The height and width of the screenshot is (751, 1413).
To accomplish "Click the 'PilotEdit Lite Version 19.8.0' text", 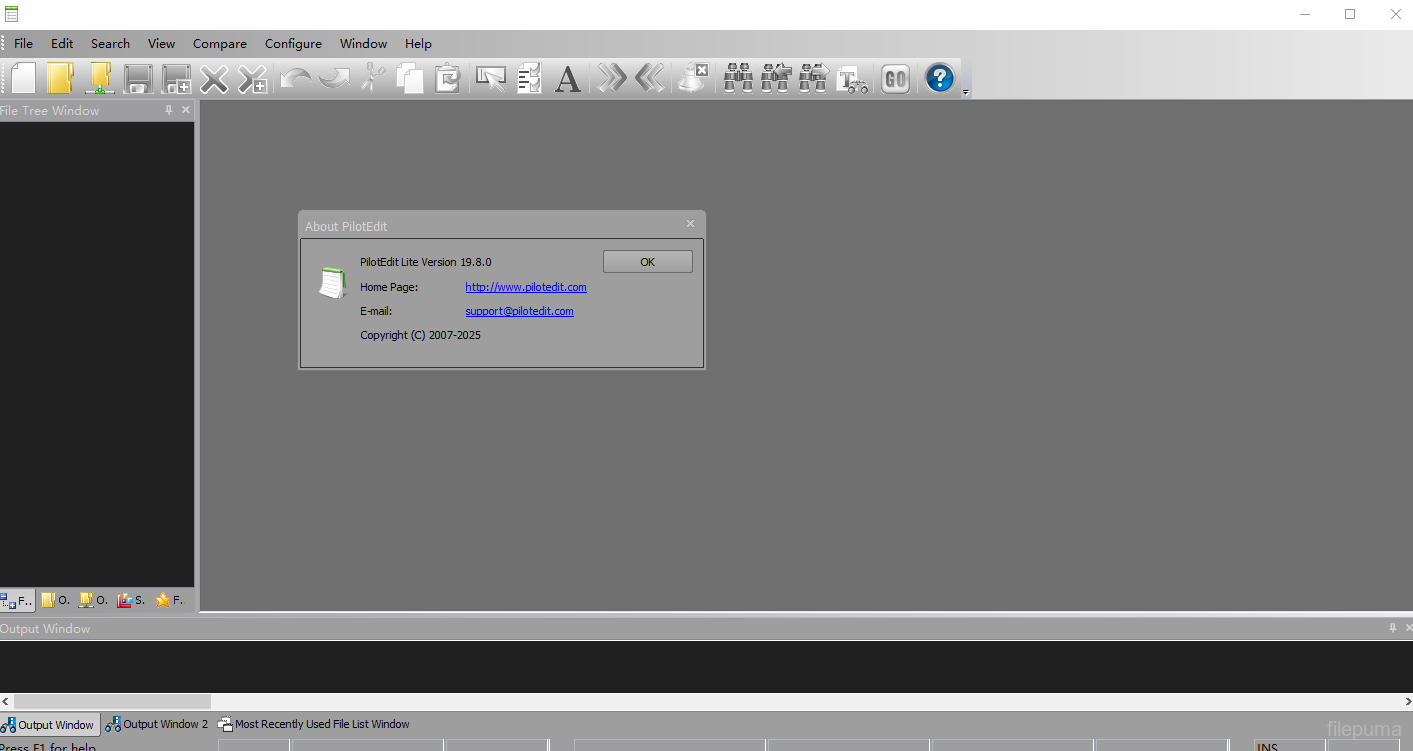I will tap(426, 262).
